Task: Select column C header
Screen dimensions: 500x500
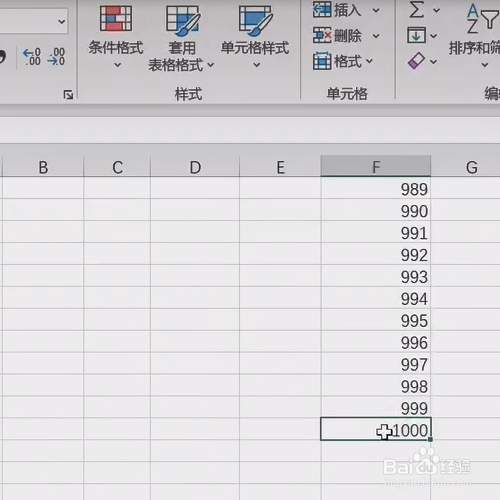Action: coord(117,167)
